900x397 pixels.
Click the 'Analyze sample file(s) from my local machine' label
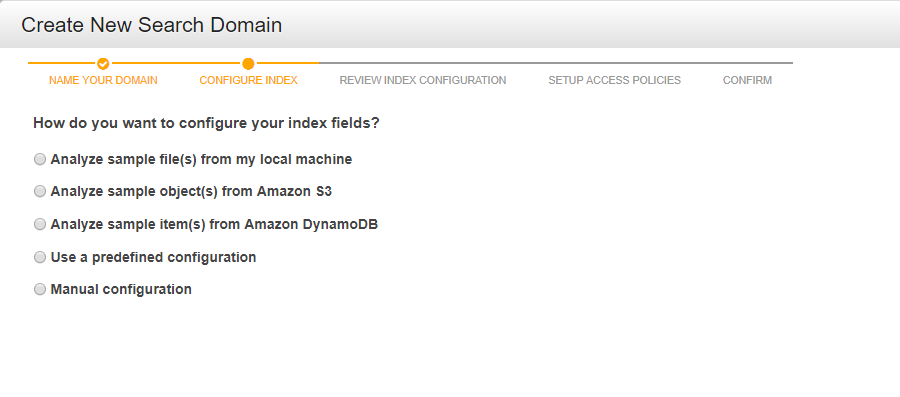pyautogui.click(x=201, y=159)
